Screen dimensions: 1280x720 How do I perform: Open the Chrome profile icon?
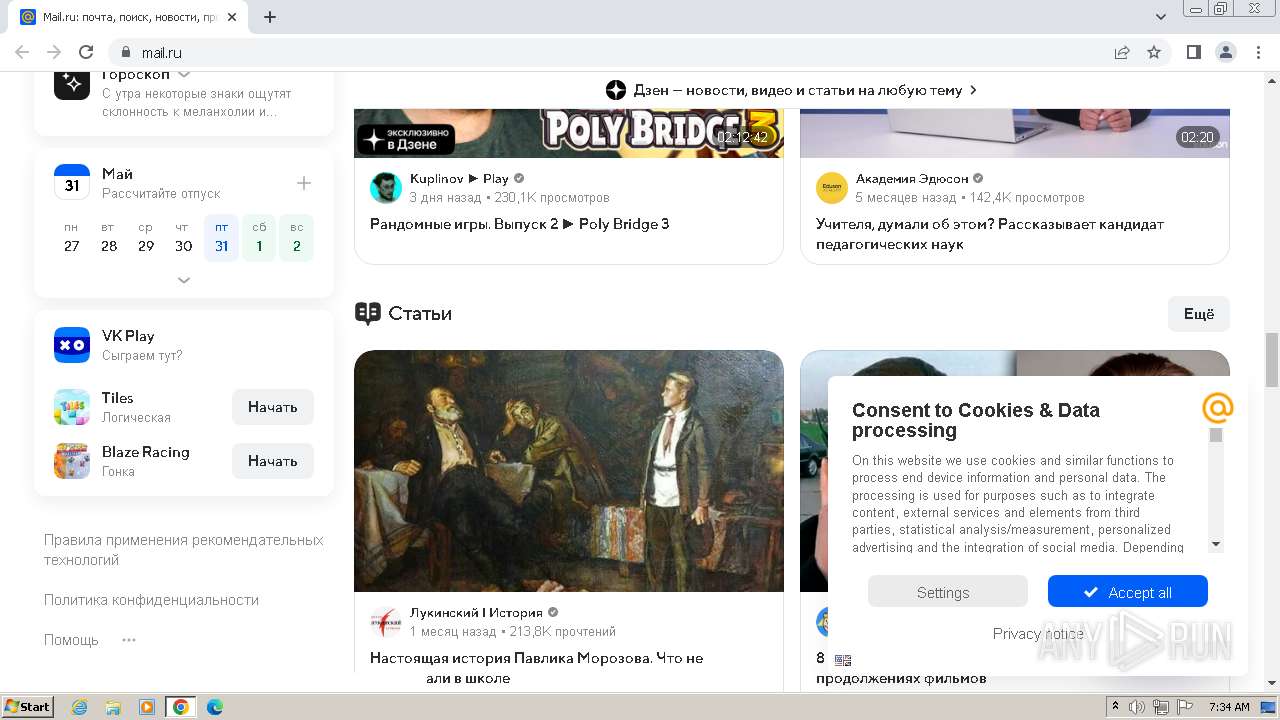click(1225, 52)
